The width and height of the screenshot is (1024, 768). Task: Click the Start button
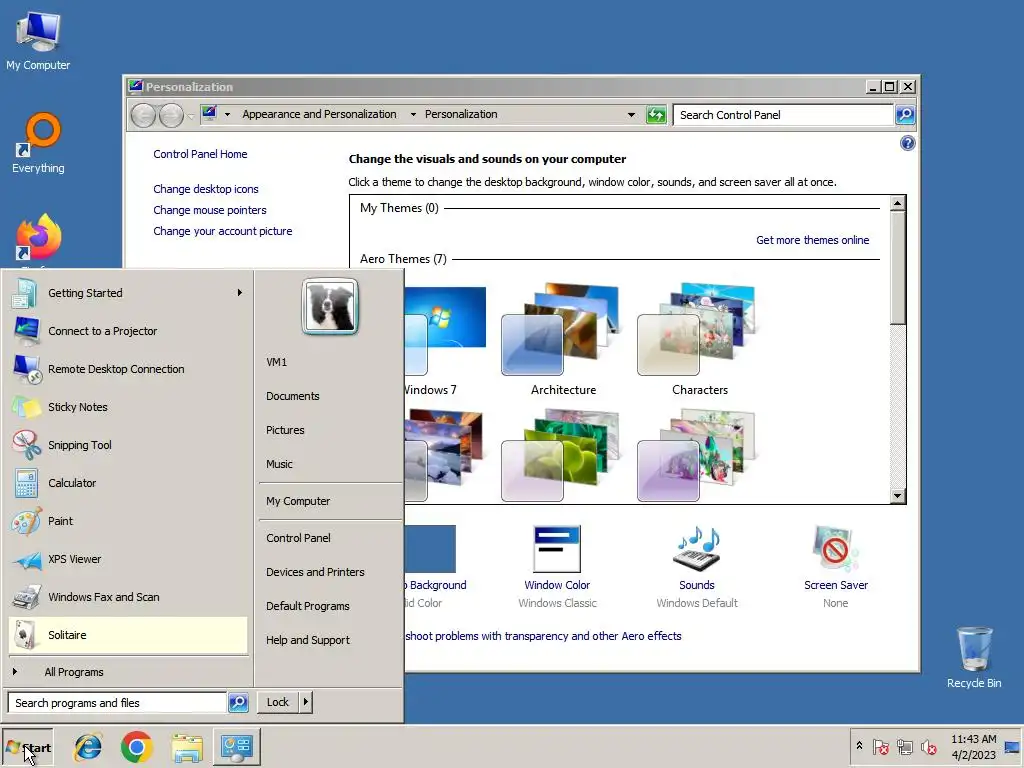tap(28, 748)
